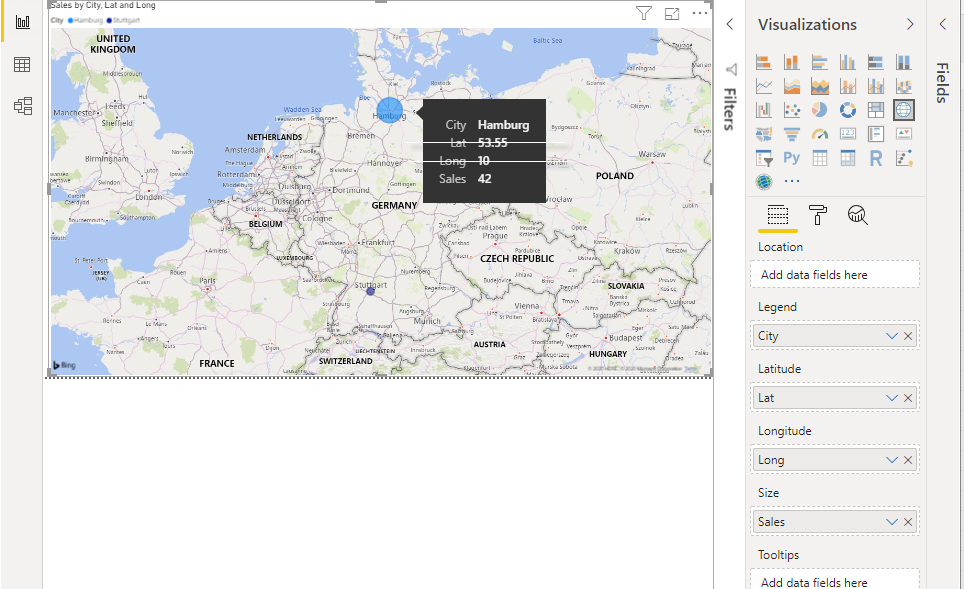This screenshot has width=964, height=589.
Task: Choose the Gauge visual
Action: coord(820,134)
